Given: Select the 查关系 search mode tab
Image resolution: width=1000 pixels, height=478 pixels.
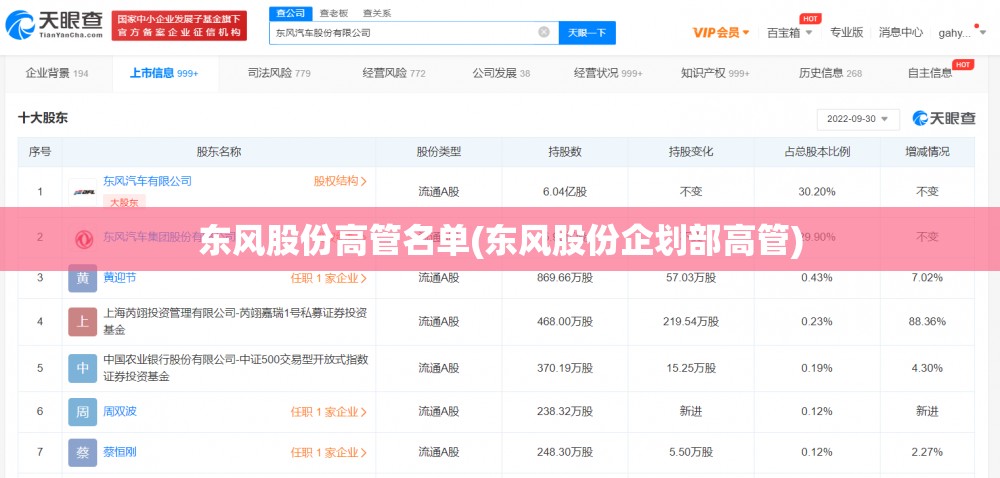Looking at the screenshot, I should click(x=377, y=13).
